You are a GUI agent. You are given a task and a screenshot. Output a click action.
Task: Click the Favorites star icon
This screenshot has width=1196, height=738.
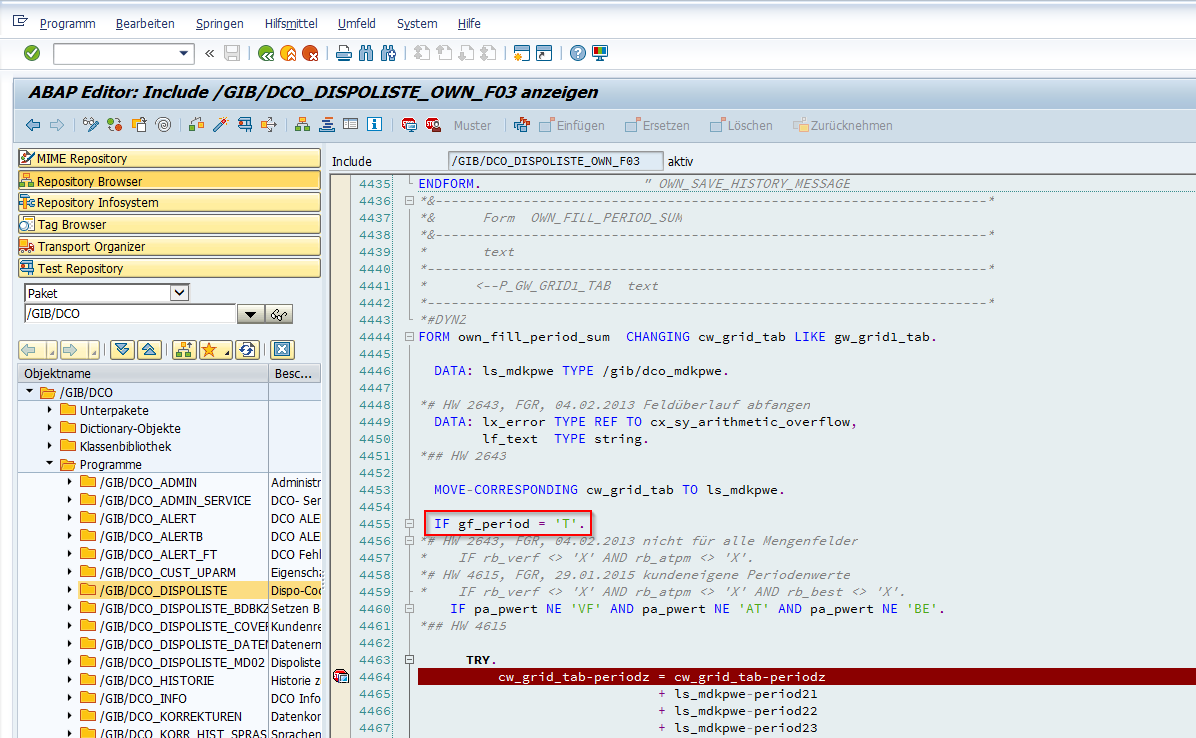click(210, 349)
